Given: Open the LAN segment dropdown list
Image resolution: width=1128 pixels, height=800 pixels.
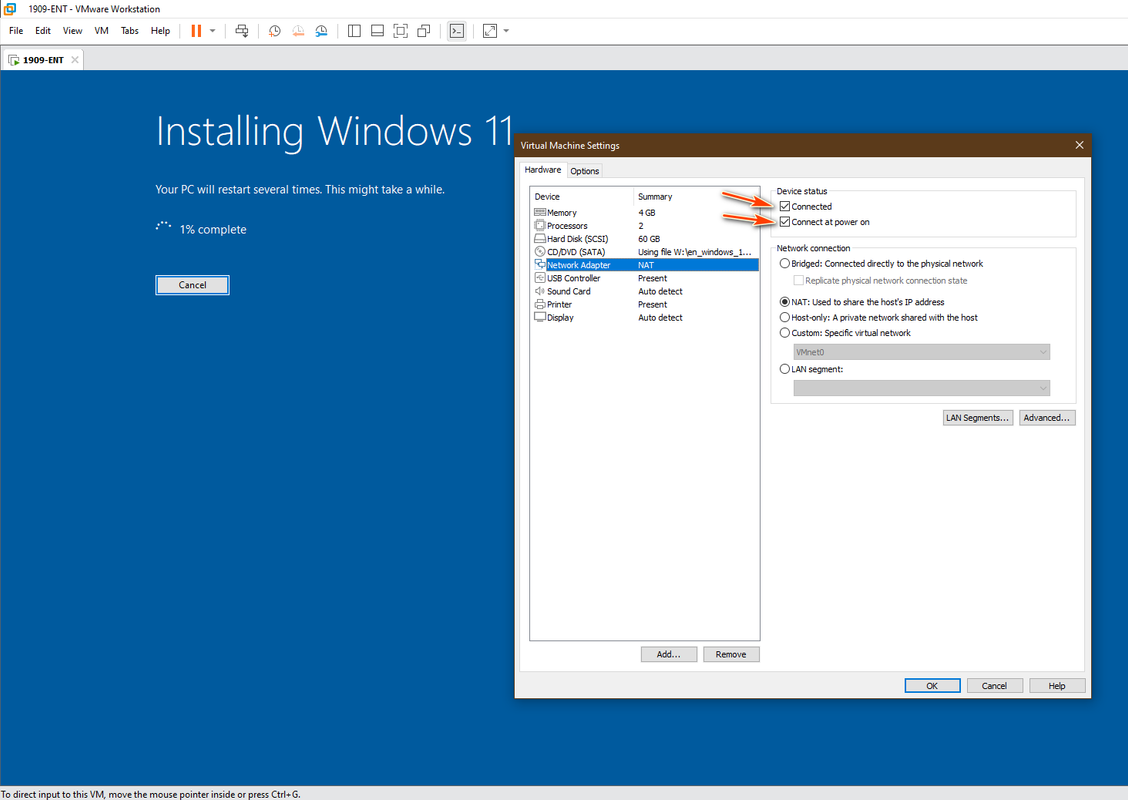Looking at the screenshot, I should pyautogui.click(x=922, y=388).
